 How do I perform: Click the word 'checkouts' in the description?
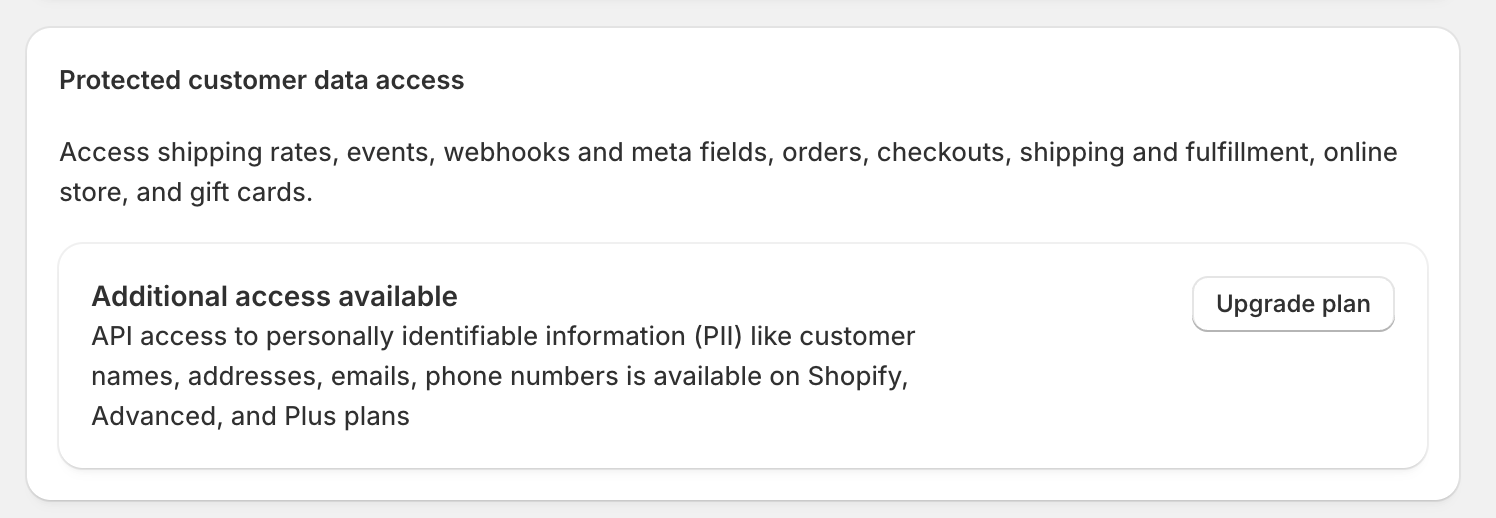939,153
